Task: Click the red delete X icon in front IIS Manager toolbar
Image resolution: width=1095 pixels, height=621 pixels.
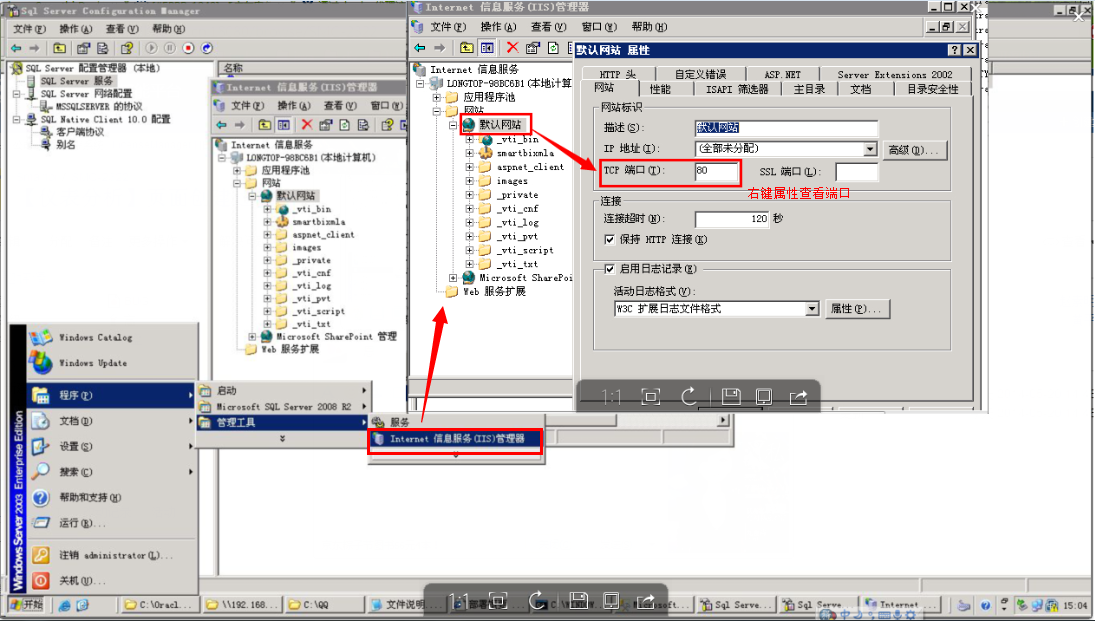Action: 513,48
